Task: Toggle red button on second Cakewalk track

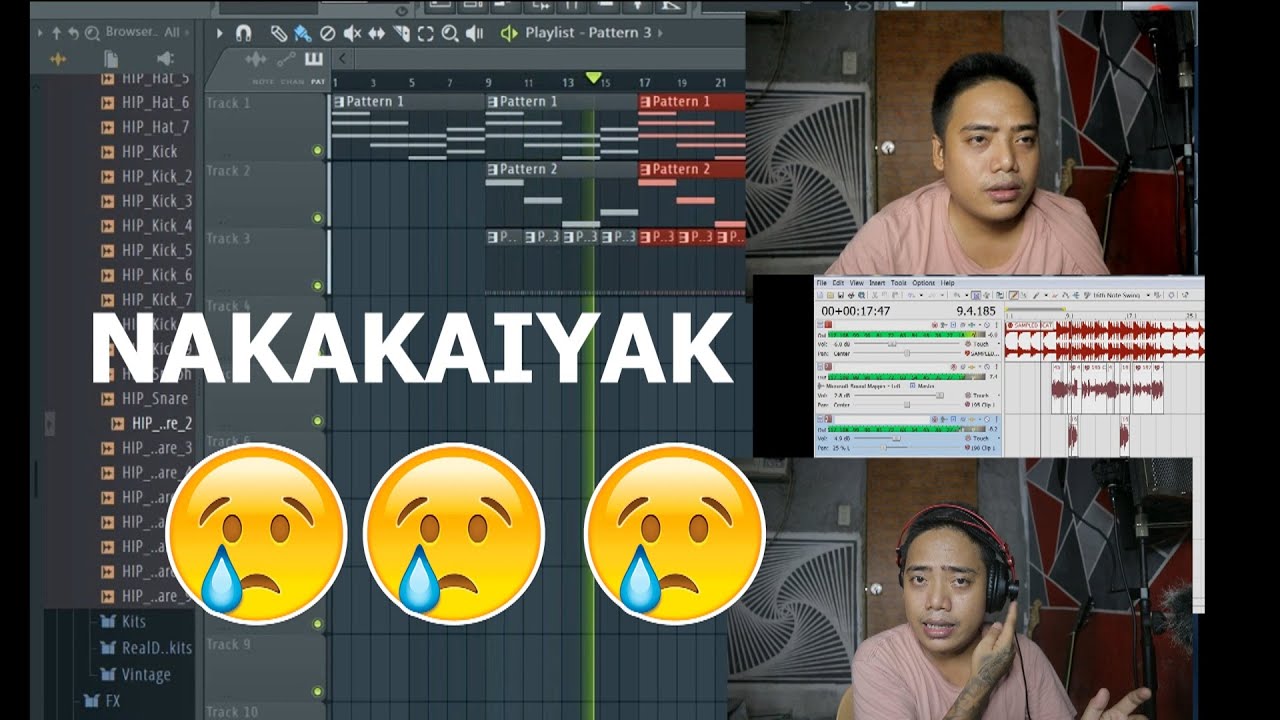Action: point(828,366)
